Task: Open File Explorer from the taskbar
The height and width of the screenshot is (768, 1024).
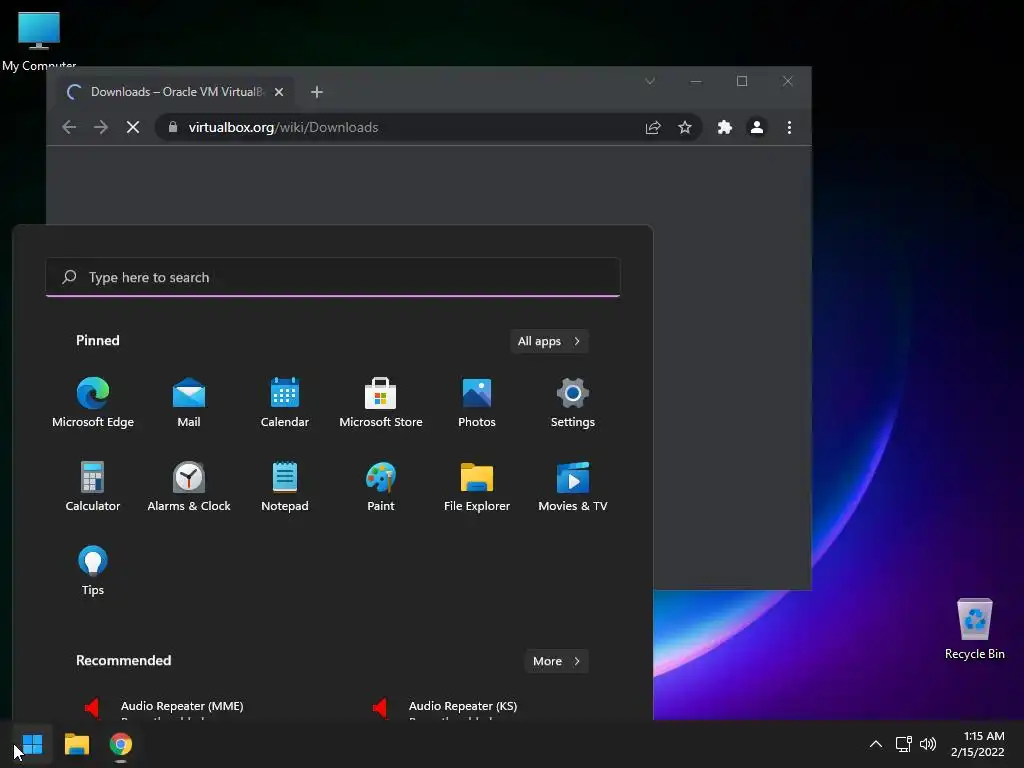Action: point(77,744)
